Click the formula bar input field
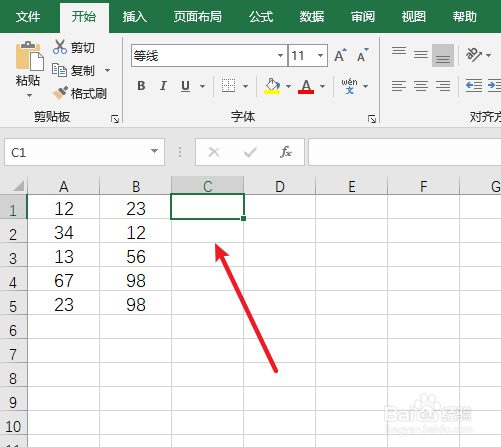Viewport: 501px width, 447px height. 404,152
